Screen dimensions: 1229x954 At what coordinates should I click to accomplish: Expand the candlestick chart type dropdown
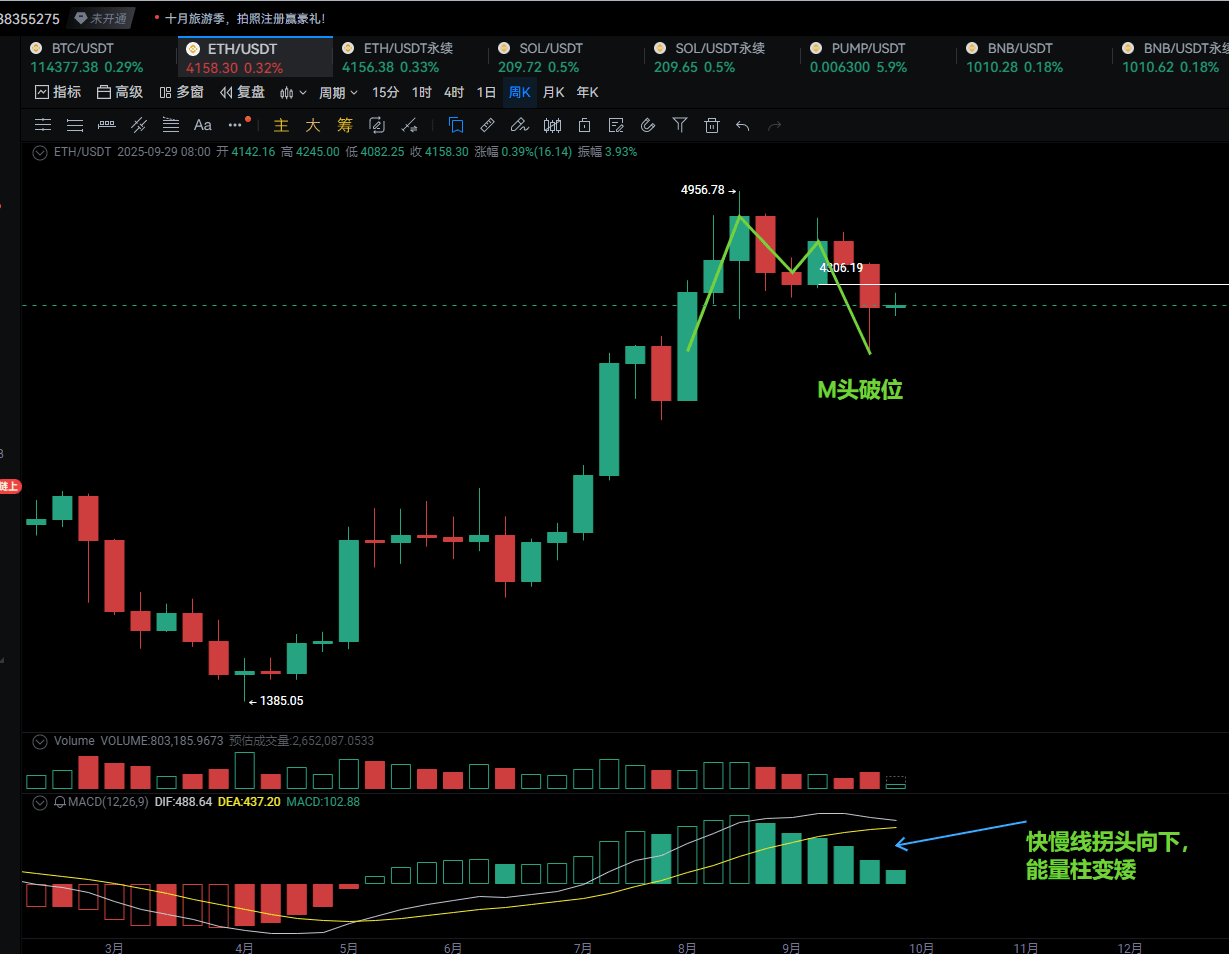point(294,92)
